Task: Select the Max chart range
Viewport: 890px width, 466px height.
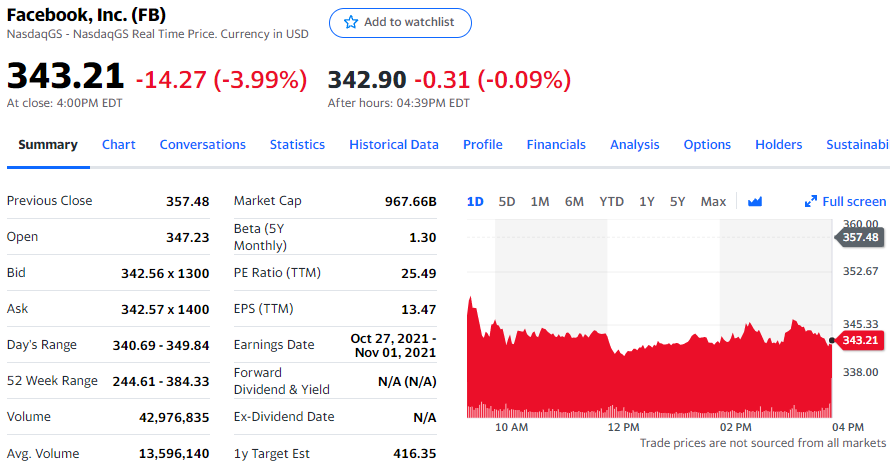Action: click(713, 201)
